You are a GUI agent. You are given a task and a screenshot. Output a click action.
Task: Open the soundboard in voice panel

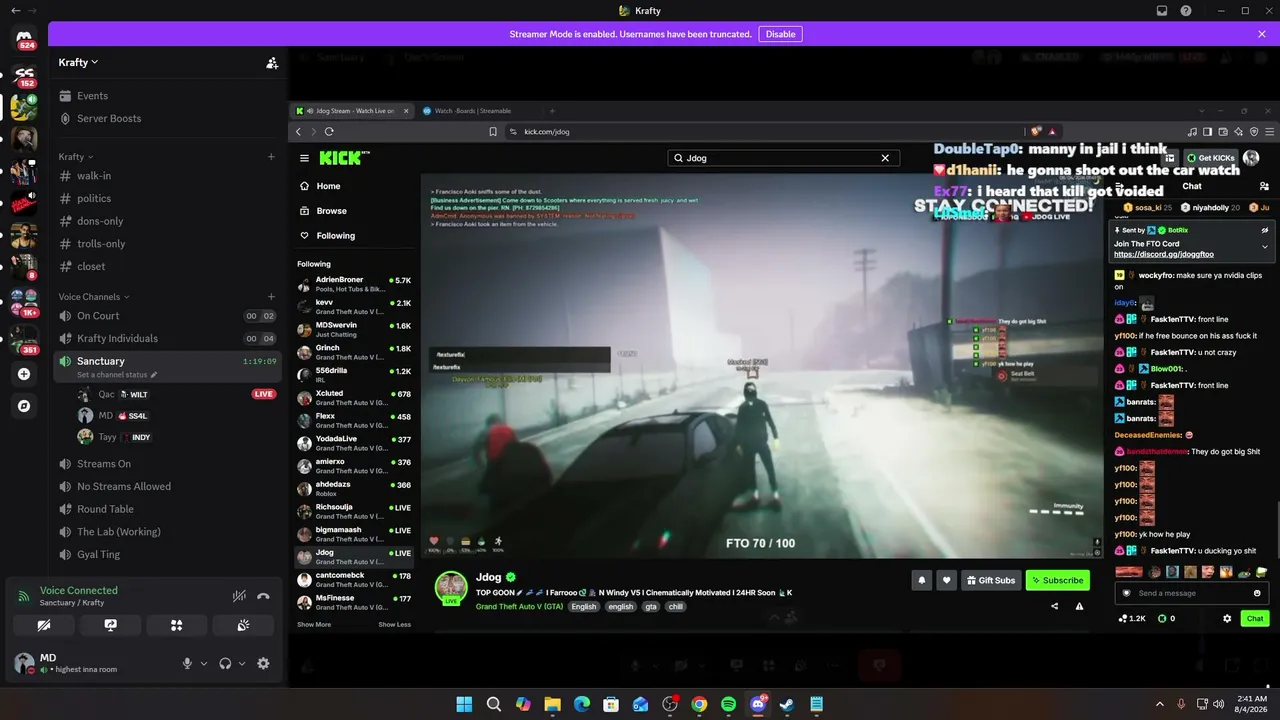pyautogui.click(x=242, y=625)
